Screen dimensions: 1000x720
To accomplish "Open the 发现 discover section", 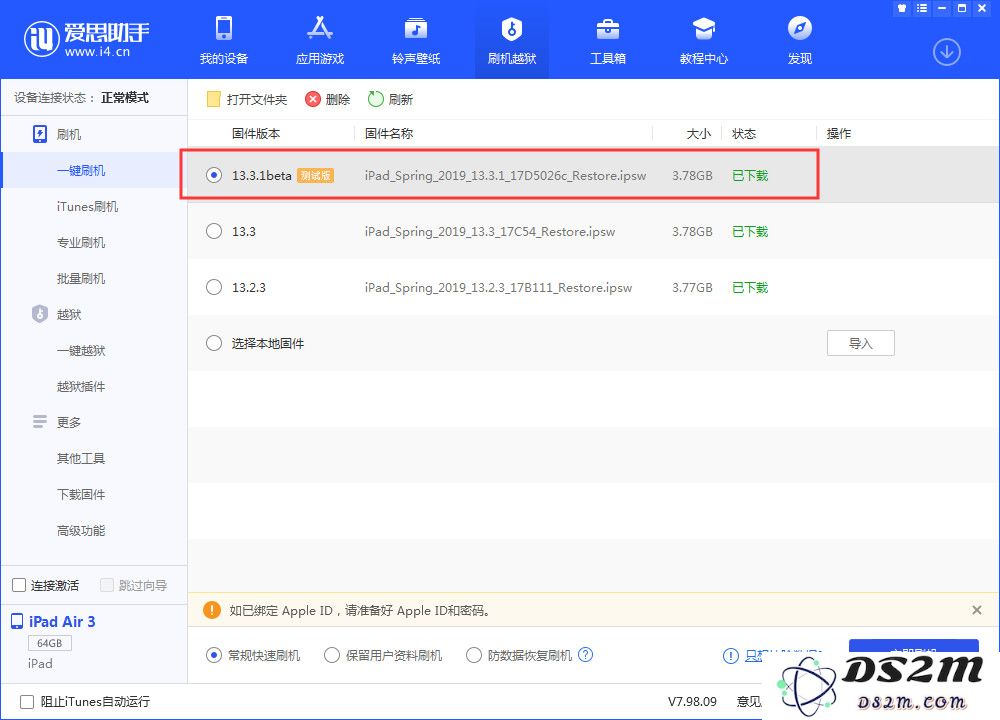I will (x=800, y=41).
